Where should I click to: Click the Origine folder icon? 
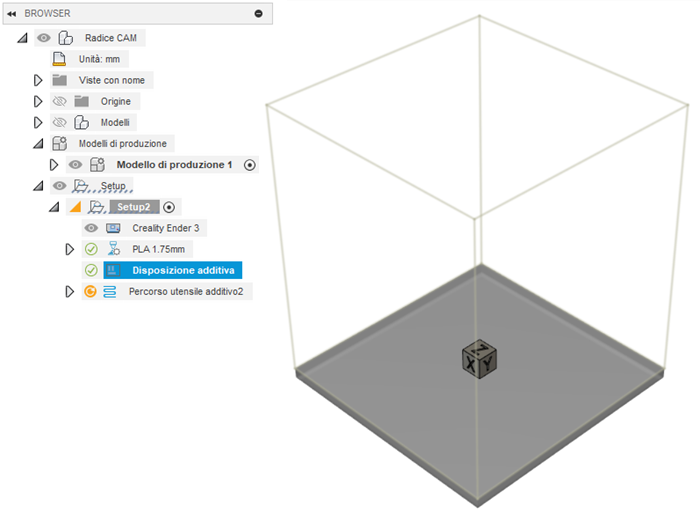tap(81, 101)
